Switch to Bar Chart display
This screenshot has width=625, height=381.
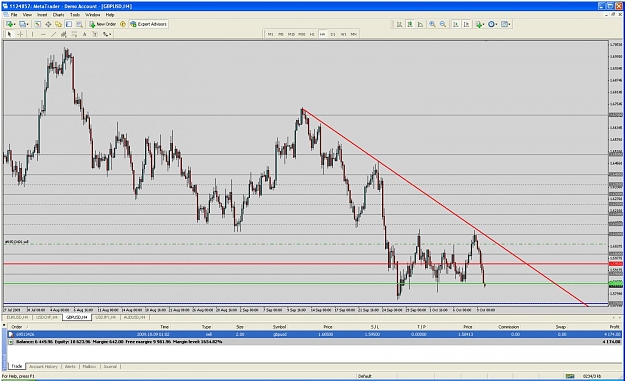pyautogui.click(x=399, y=24)
